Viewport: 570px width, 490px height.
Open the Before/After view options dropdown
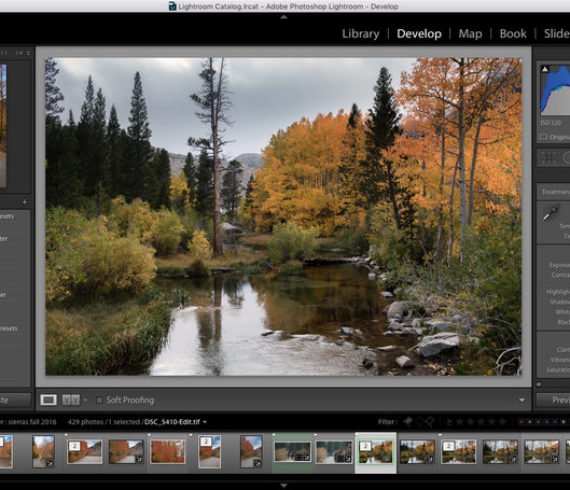[x=85, y=400]
